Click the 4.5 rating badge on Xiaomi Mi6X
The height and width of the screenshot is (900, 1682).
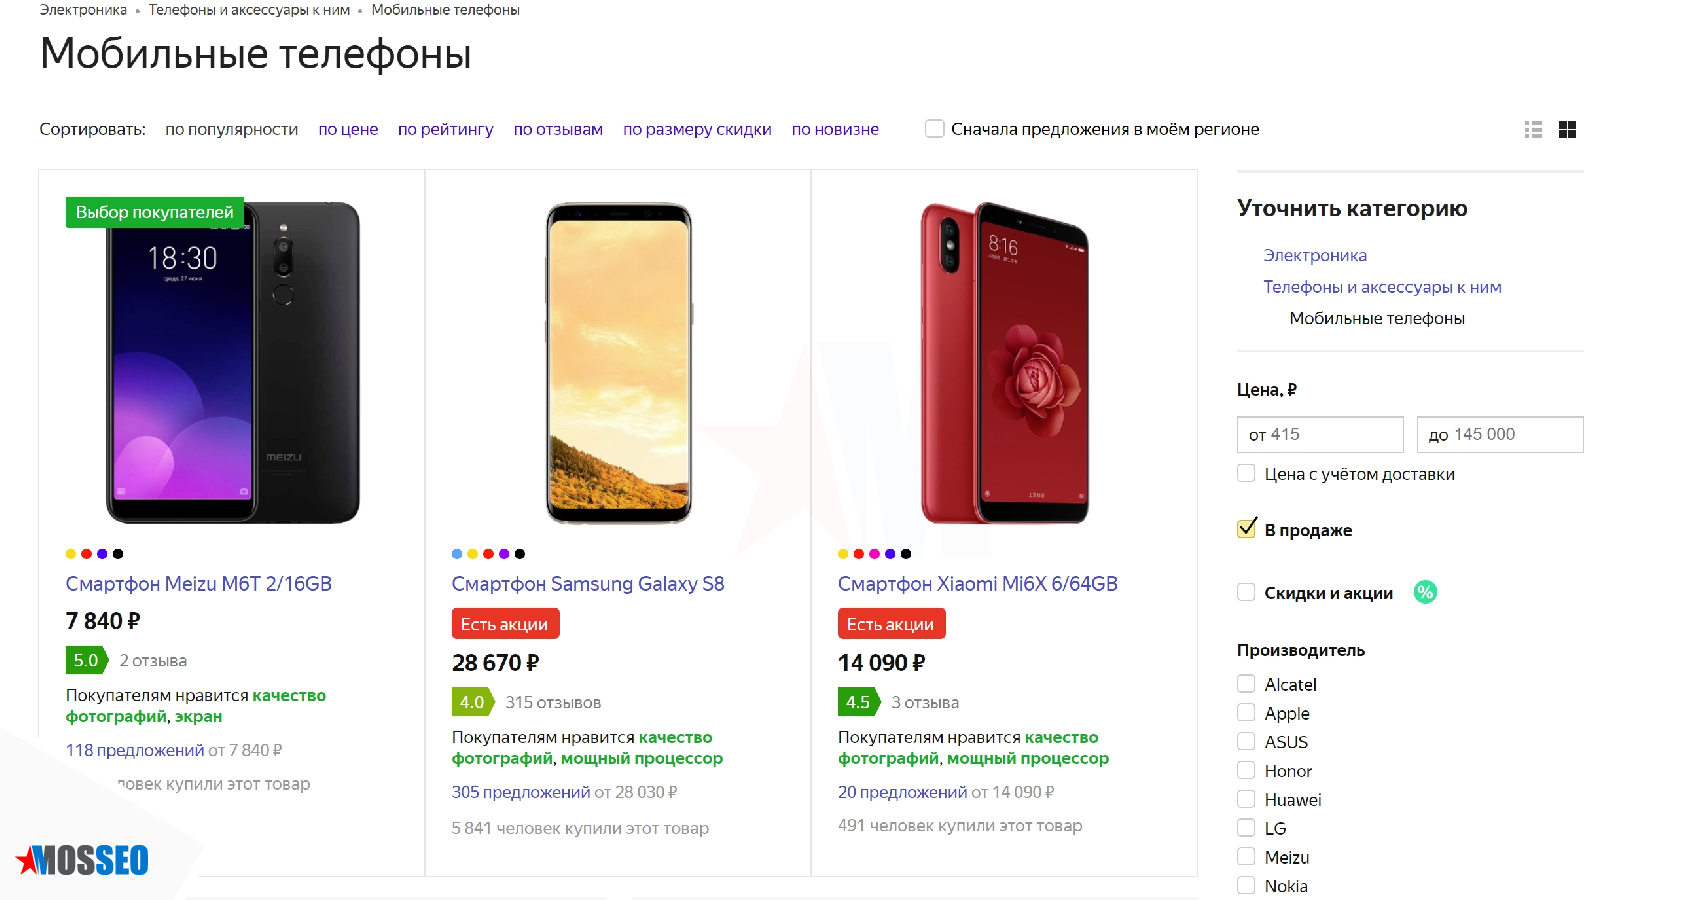858,702
